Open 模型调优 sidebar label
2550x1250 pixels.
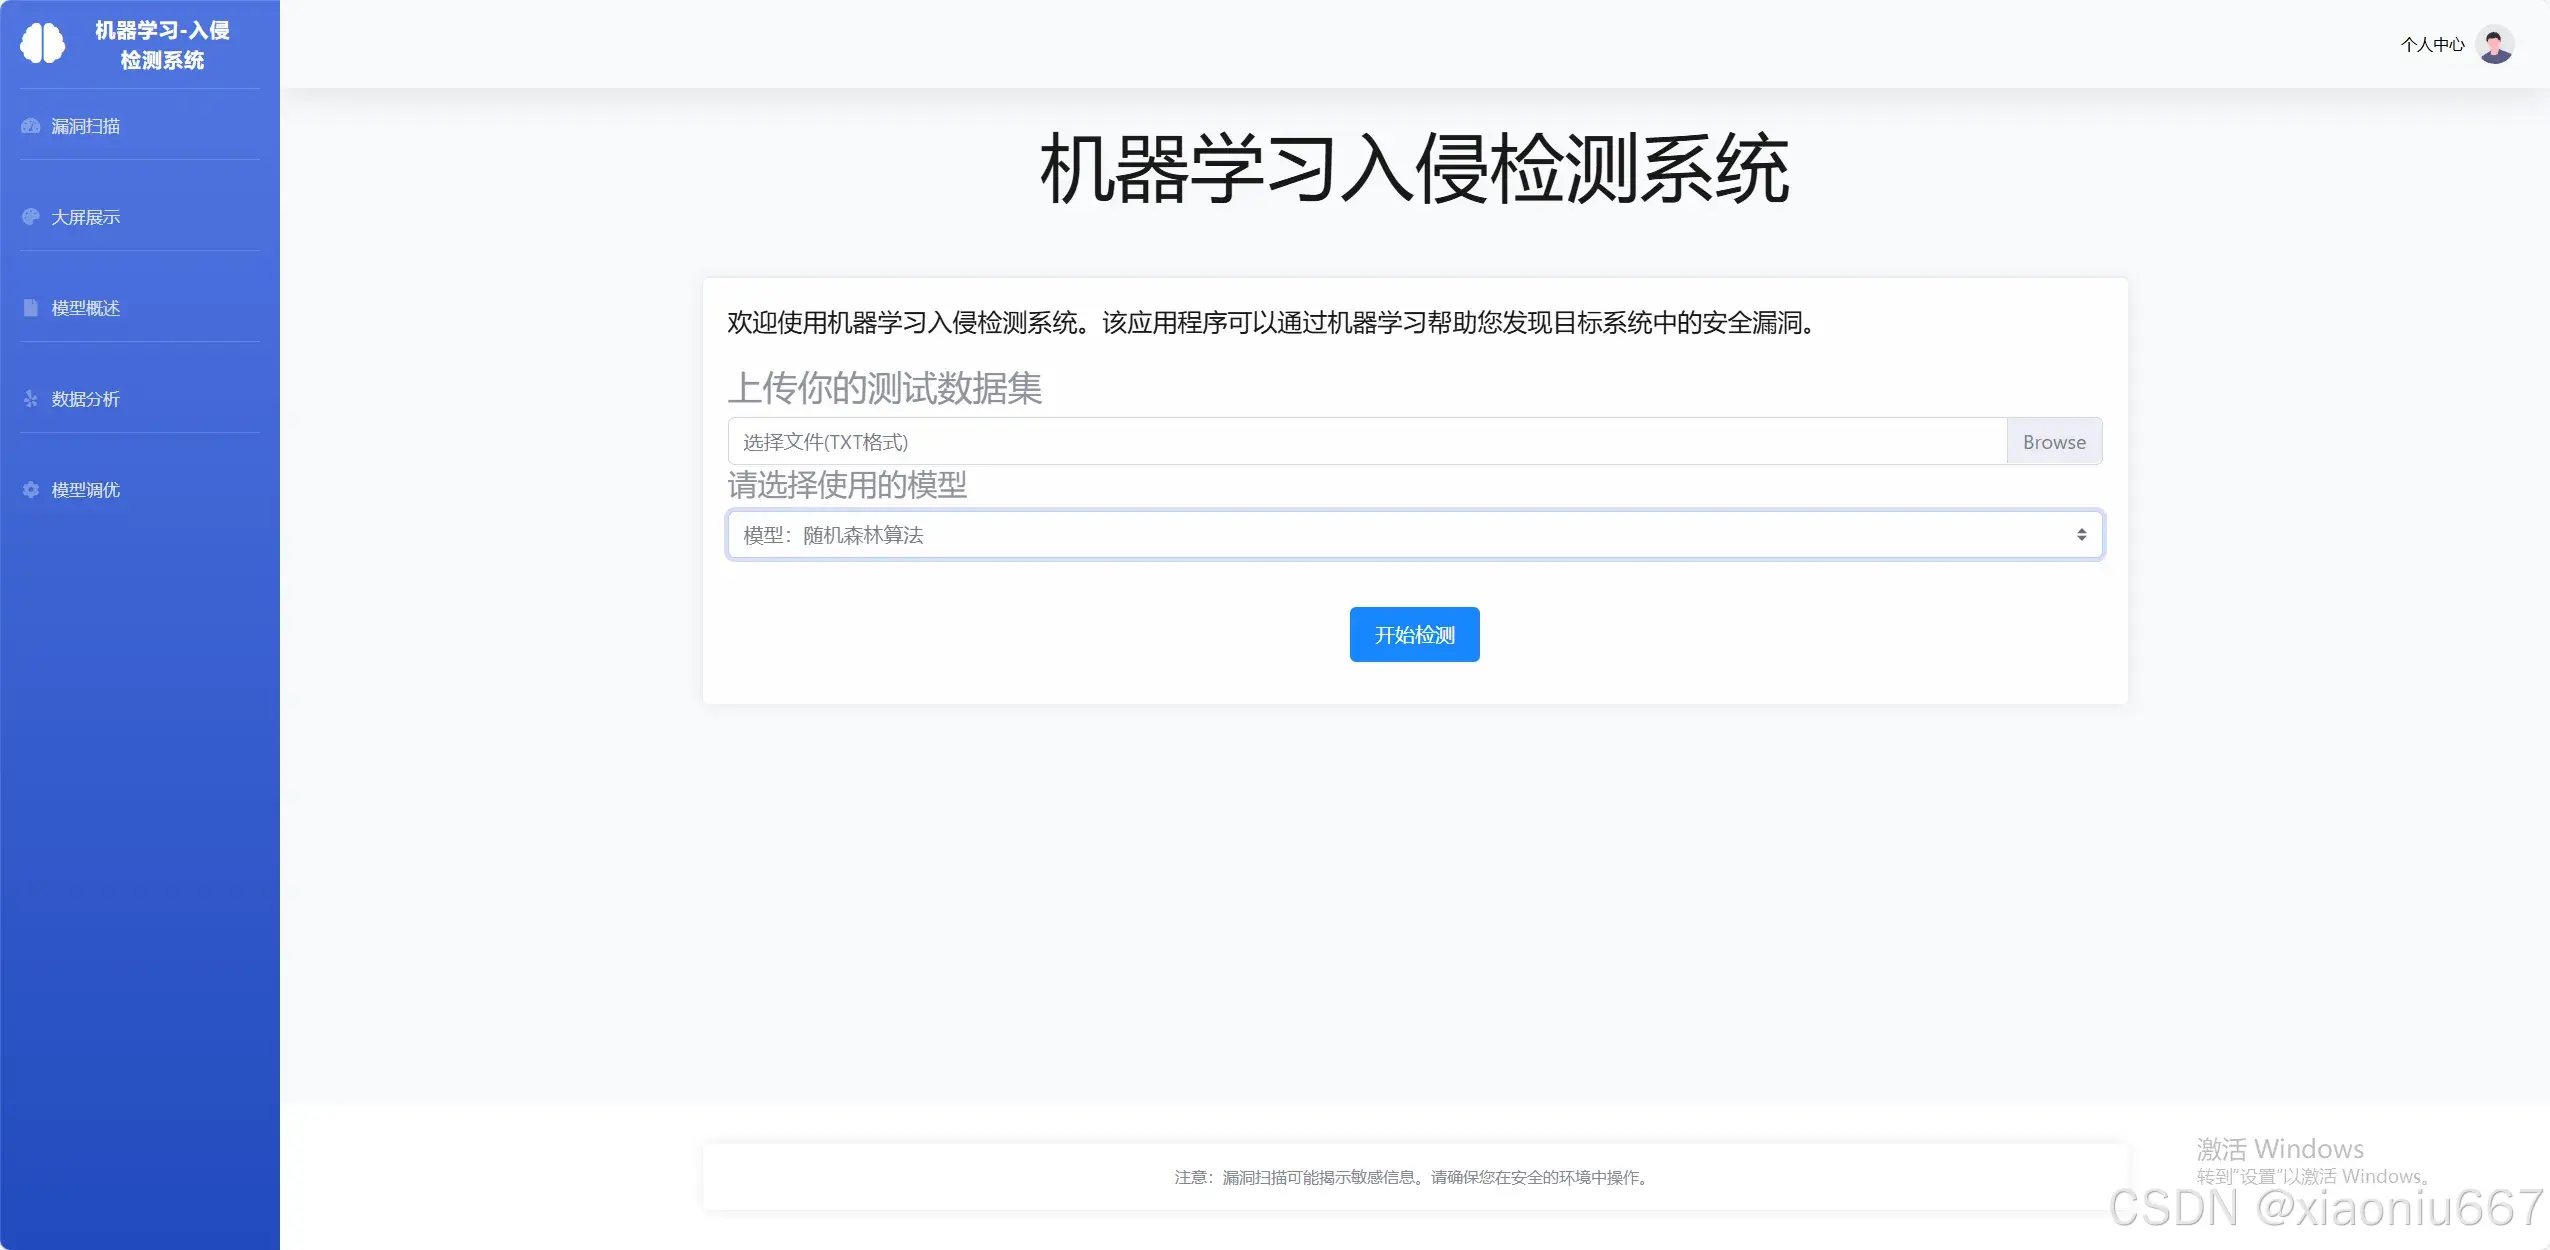point(86,490)
